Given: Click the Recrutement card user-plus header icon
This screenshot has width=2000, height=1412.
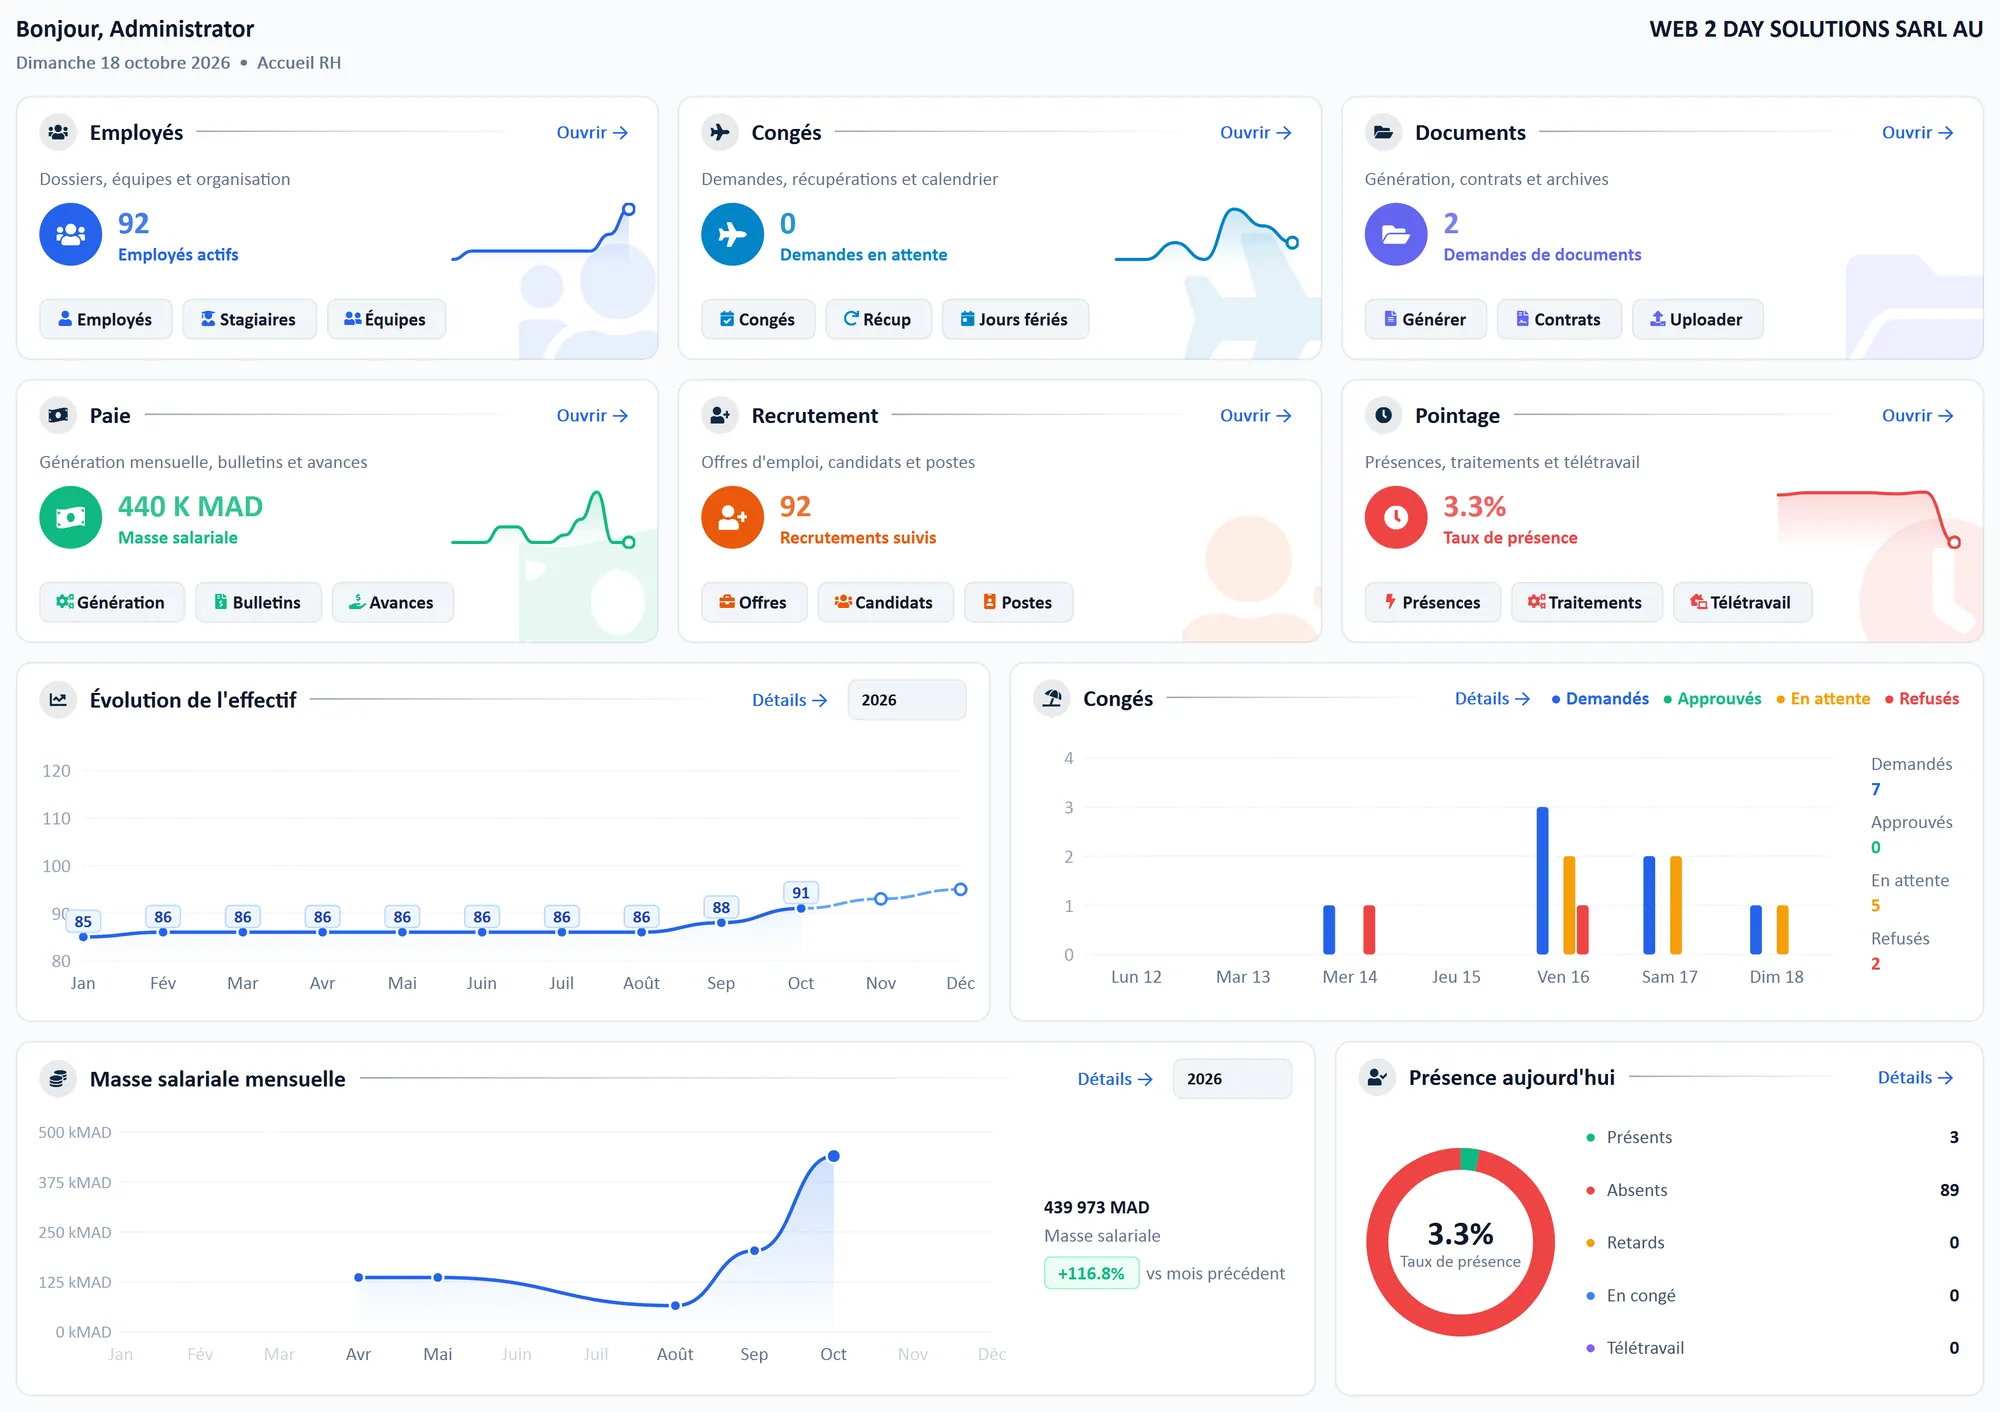Looking at the screenshot, I should [x=720, y=415].
